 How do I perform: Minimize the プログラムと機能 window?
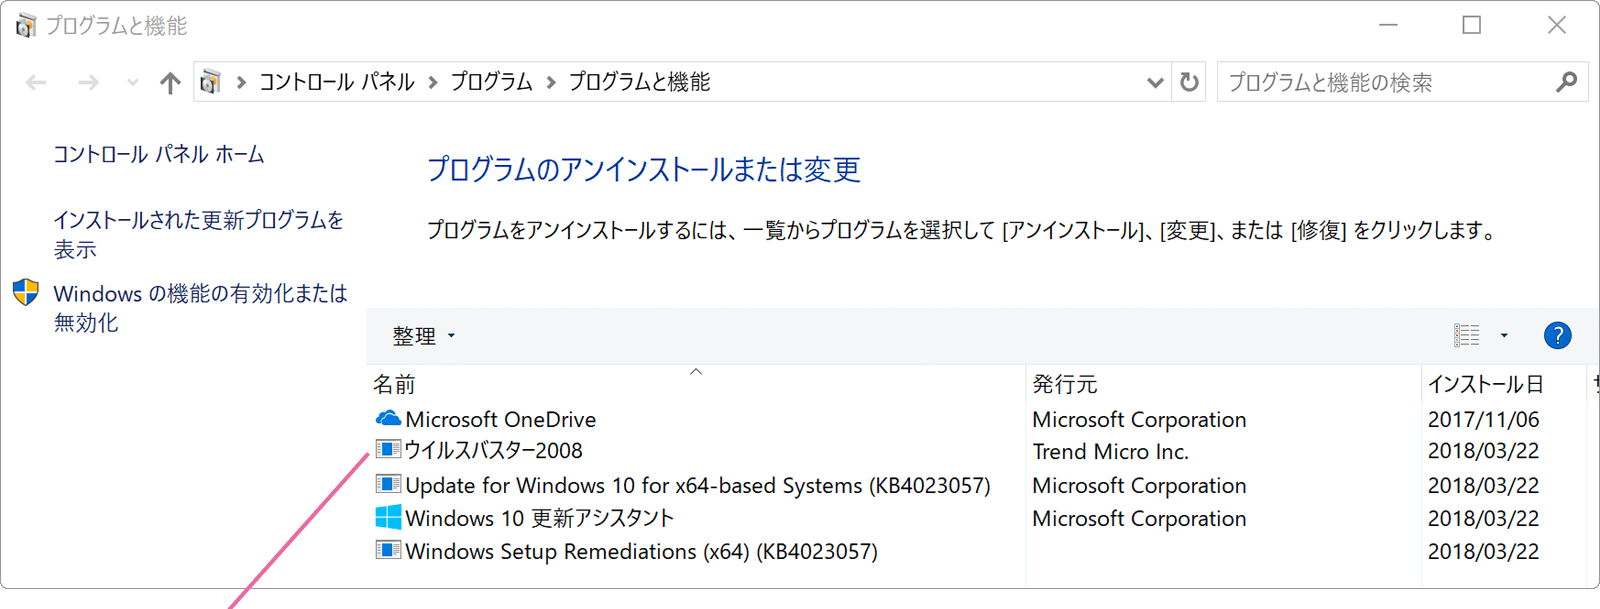1388,25
